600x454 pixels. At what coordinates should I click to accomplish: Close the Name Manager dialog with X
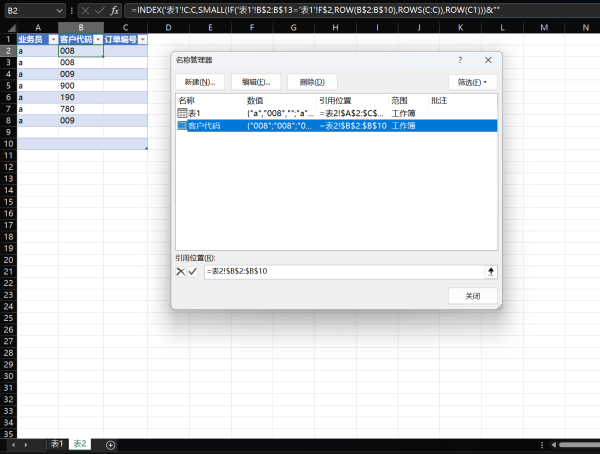tap(488, 60)
